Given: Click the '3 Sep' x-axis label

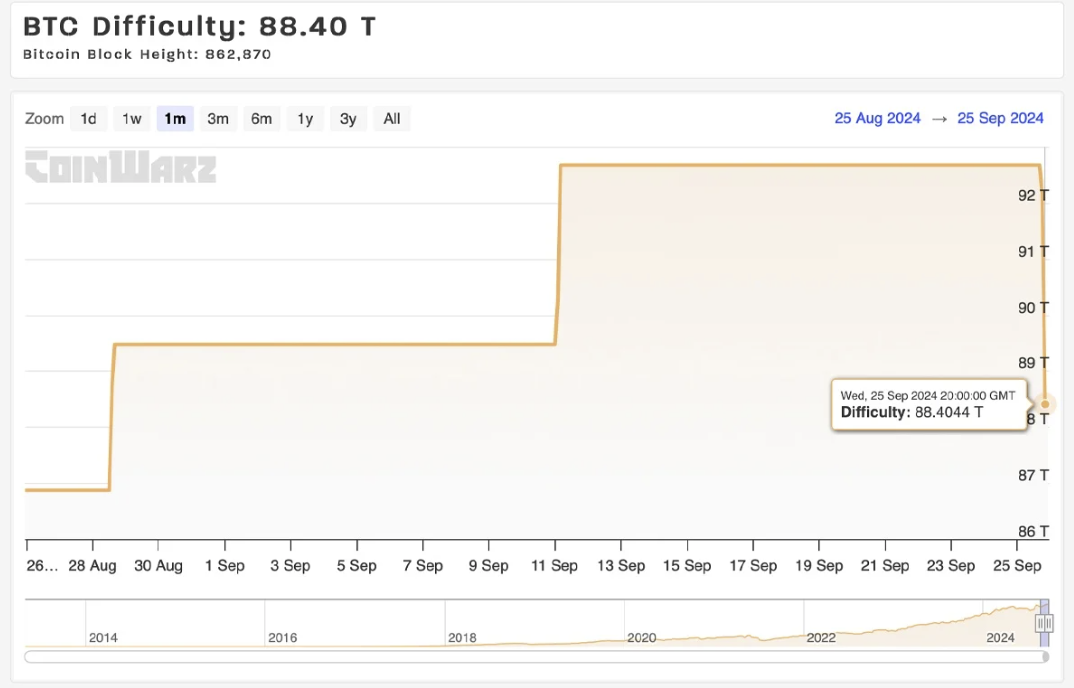Looking at the screenshot, I should [290, 565].
